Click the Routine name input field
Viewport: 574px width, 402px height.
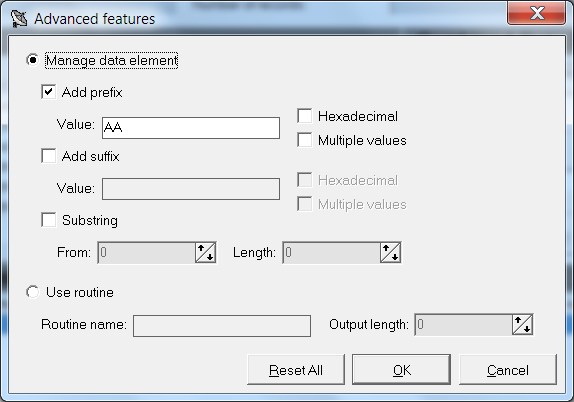pos(222,326)
